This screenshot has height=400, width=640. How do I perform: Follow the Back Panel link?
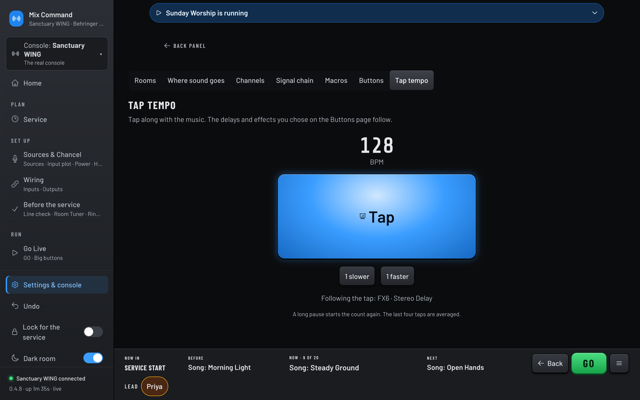point(184,46)
